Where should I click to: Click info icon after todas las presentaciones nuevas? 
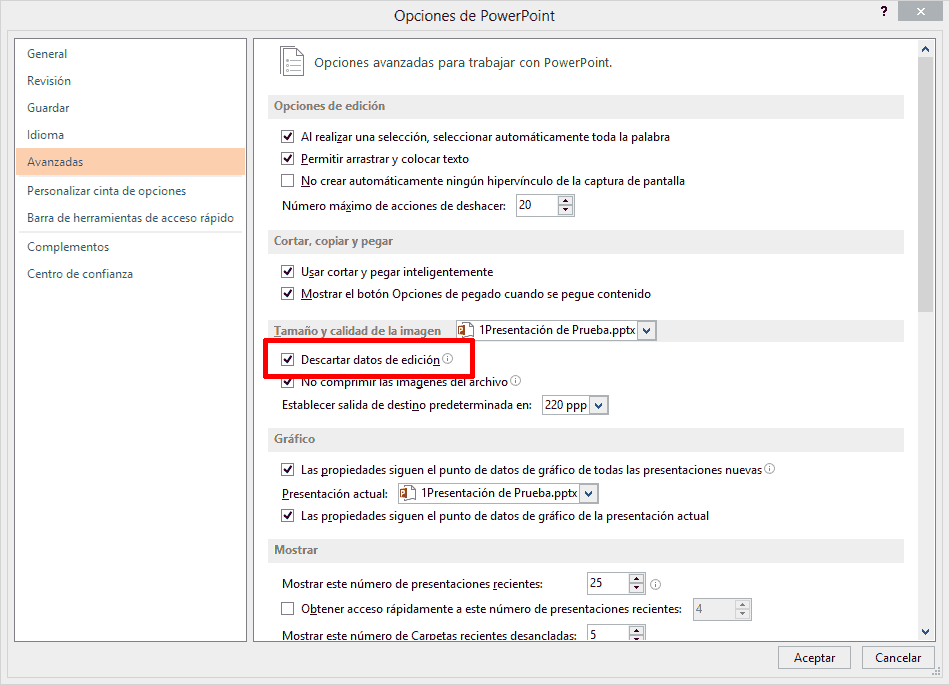[x=770, y=468]
